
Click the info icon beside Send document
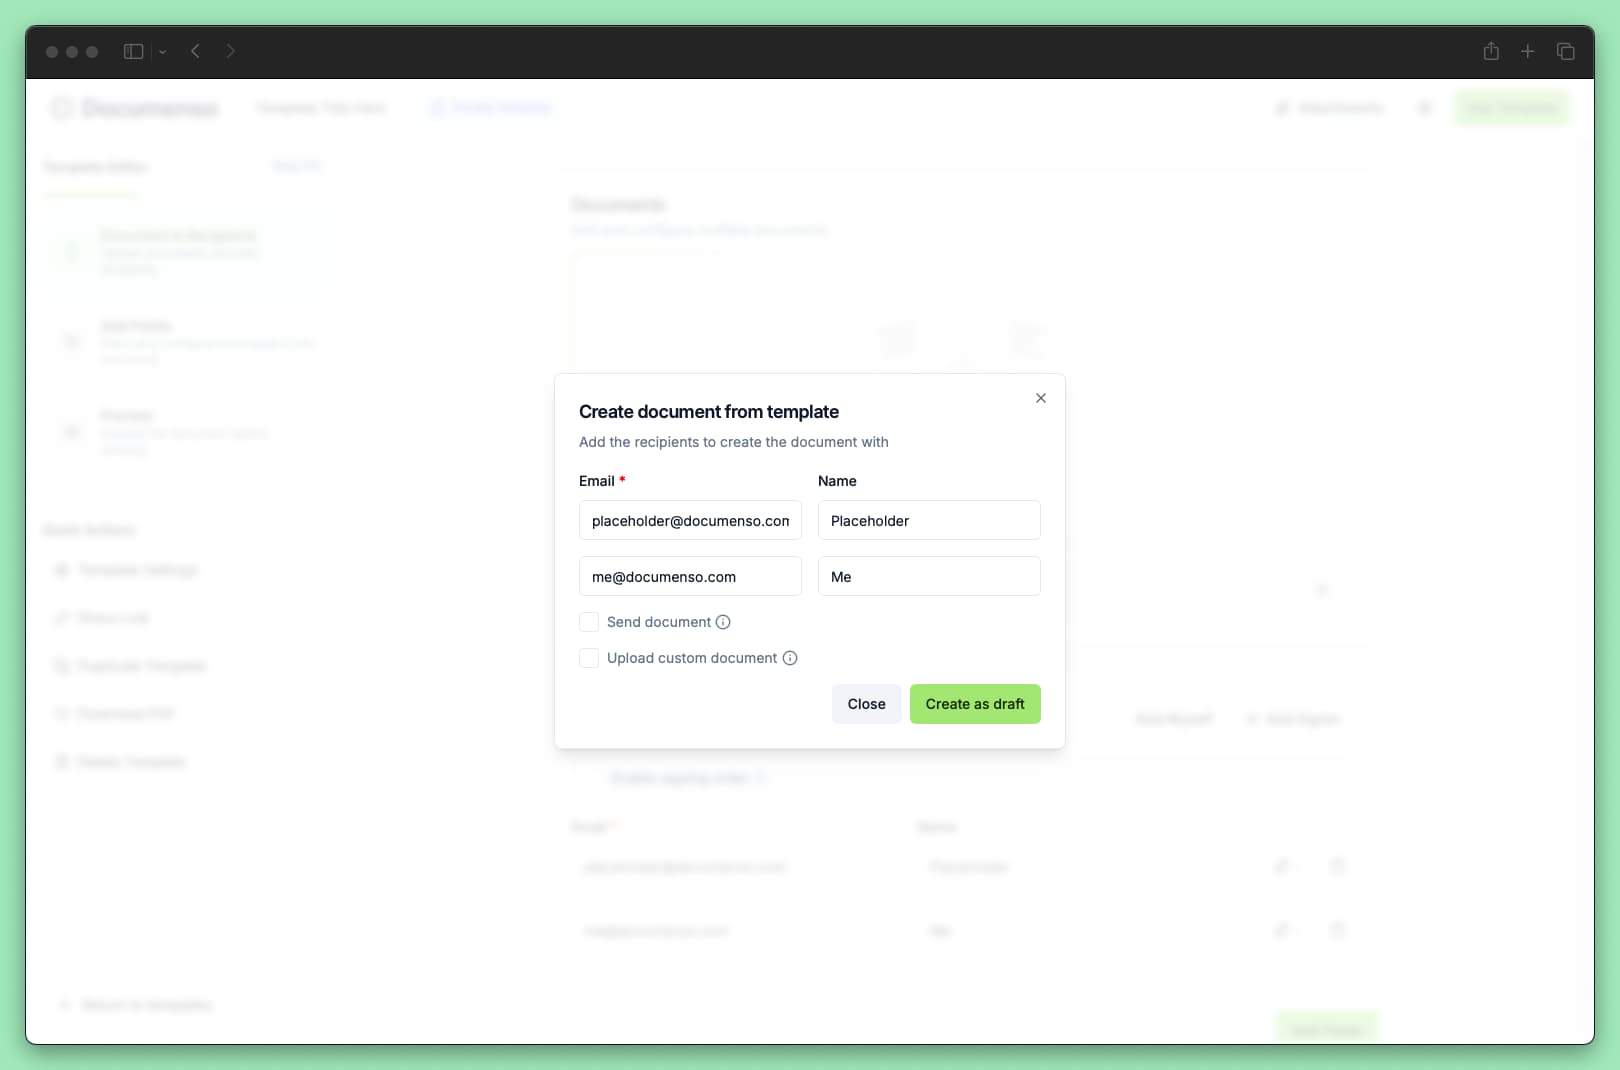pyautogui.click(x=723, y=621)
